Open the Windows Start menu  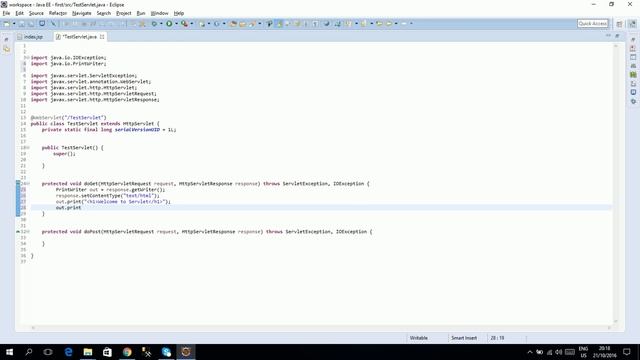point(9,352)
